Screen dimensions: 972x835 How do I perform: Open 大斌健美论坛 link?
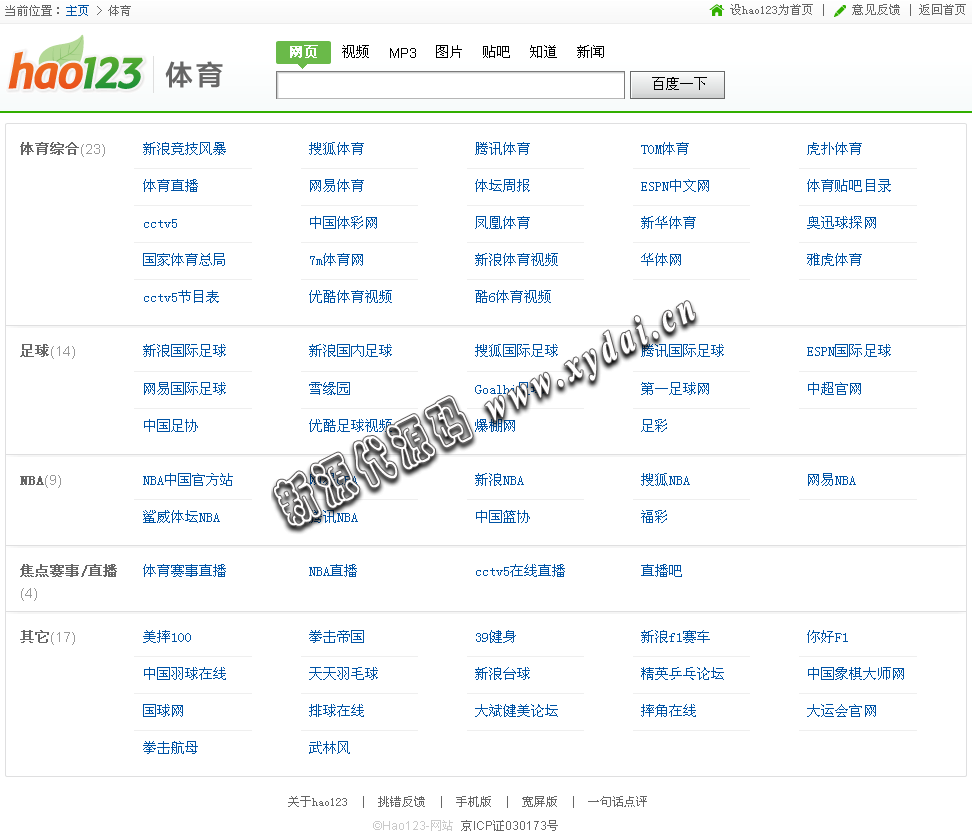[516, 711]
